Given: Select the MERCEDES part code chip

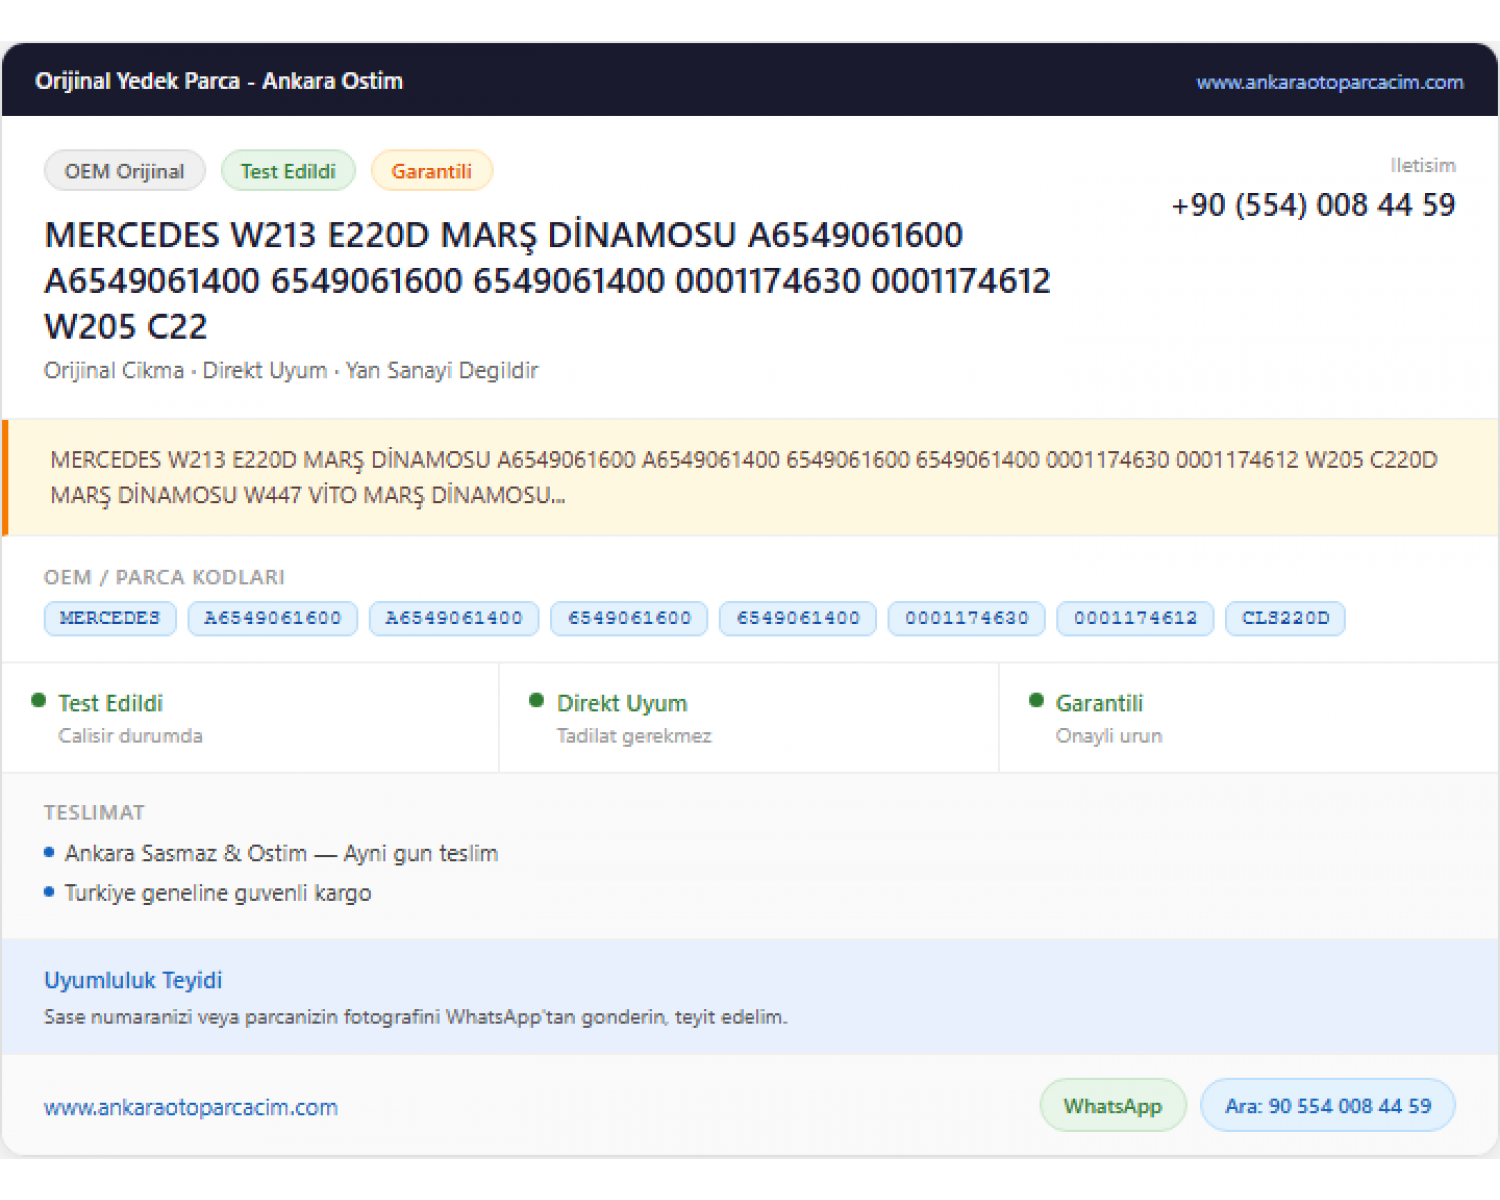Looking at the screenshot, I should [110, 618].
